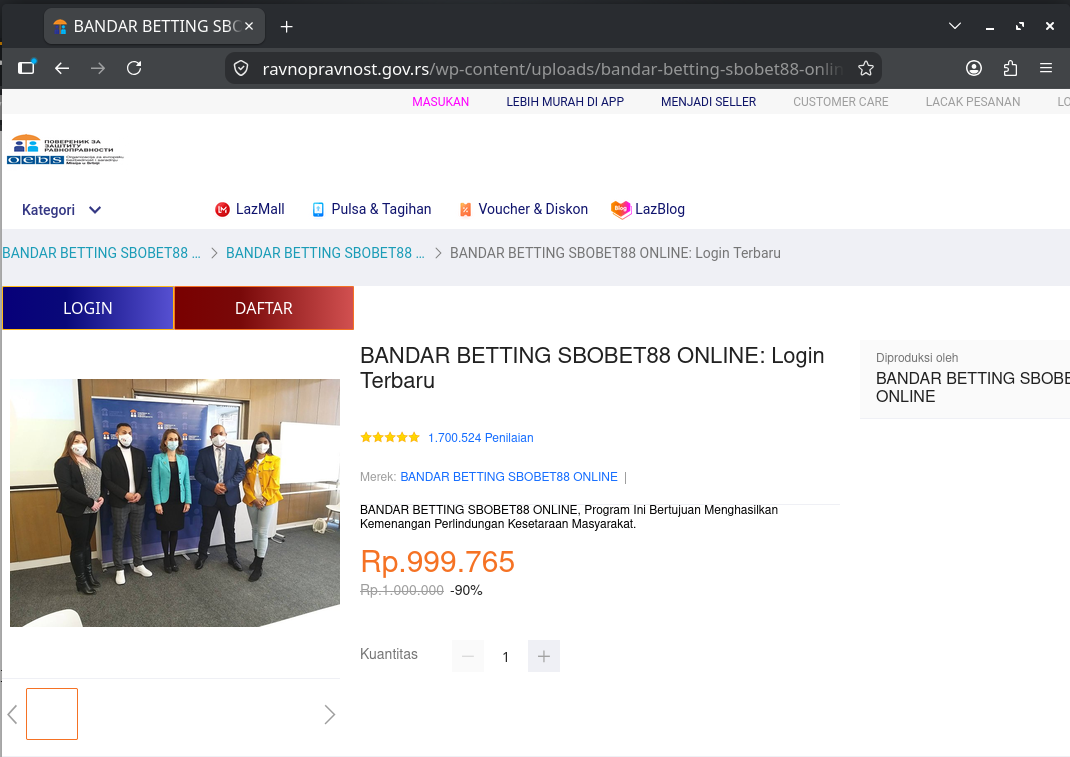Viewport: 1070px width, 757px height.
Task: Reload the page with the refresh icon
Action: point(134,68)
